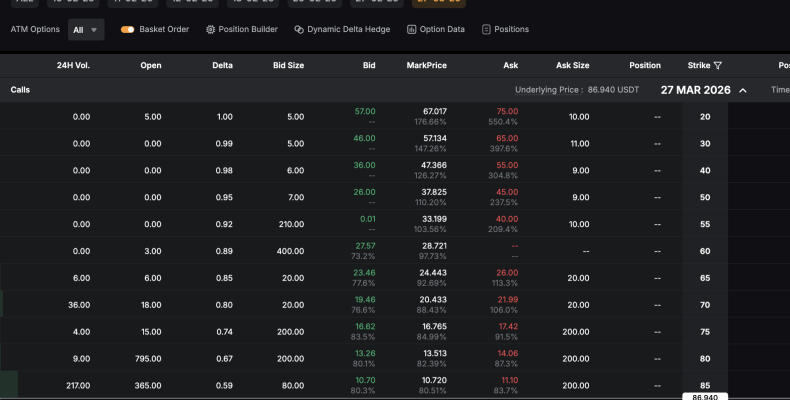This screenshot has width=790, height=400.
Task: Click bid price 13.26 for strike 80
Action: (365, 353)
